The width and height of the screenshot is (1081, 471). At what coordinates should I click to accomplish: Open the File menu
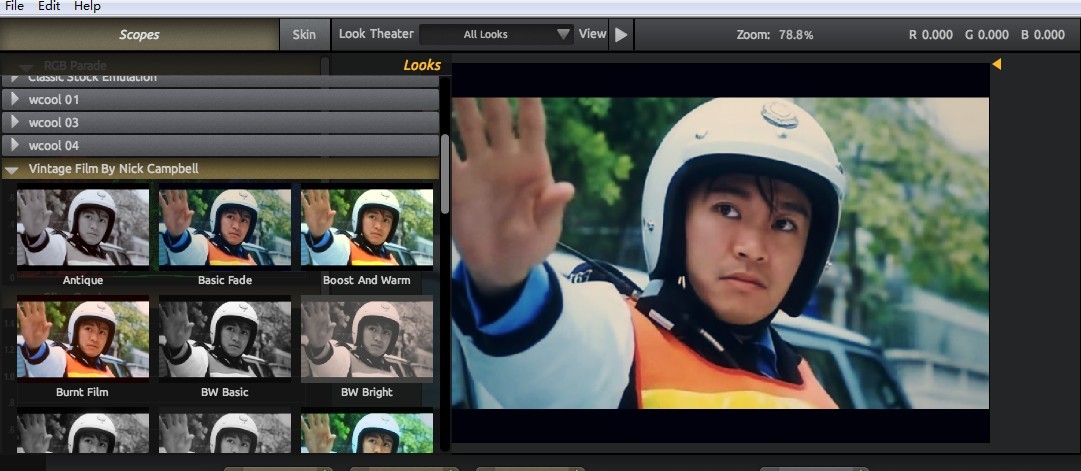[14, 6]
